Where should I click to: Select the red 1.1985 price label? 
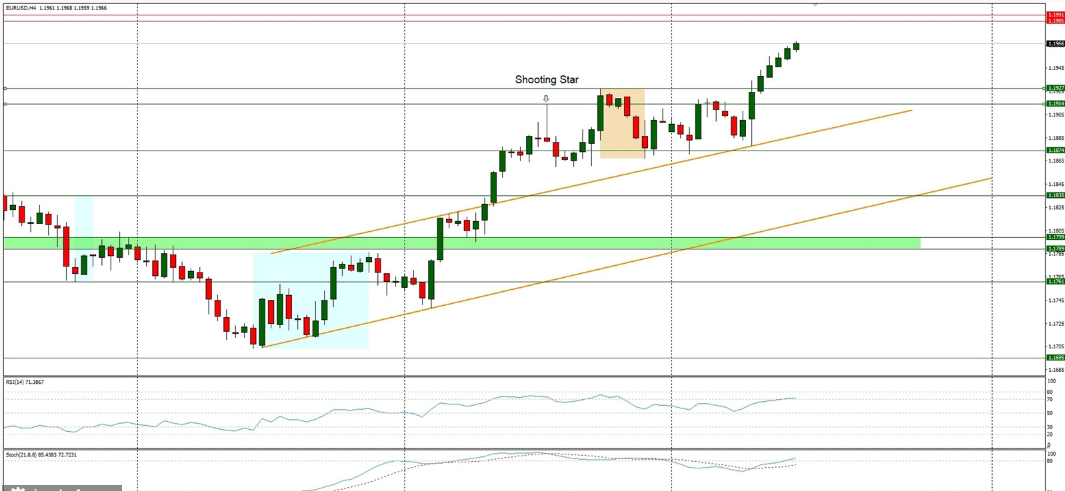tap(1055, 21)
